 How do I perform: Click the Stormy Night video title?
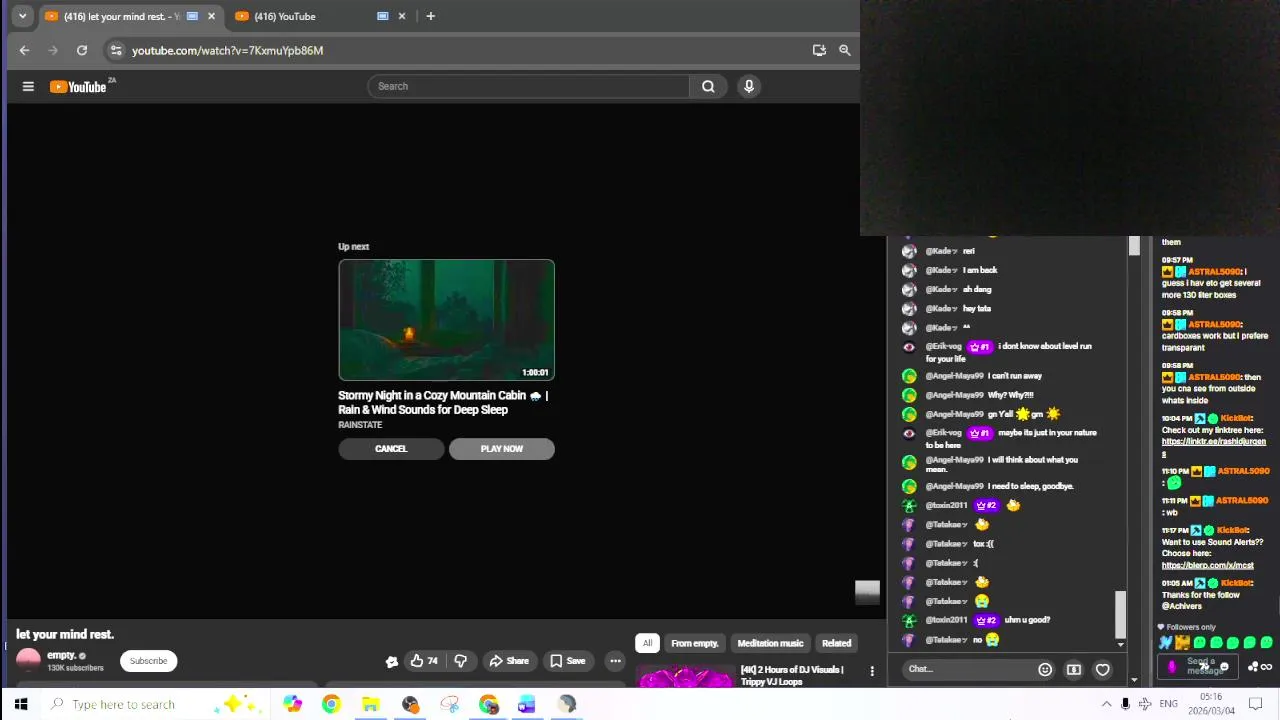[x=443, y=402]
